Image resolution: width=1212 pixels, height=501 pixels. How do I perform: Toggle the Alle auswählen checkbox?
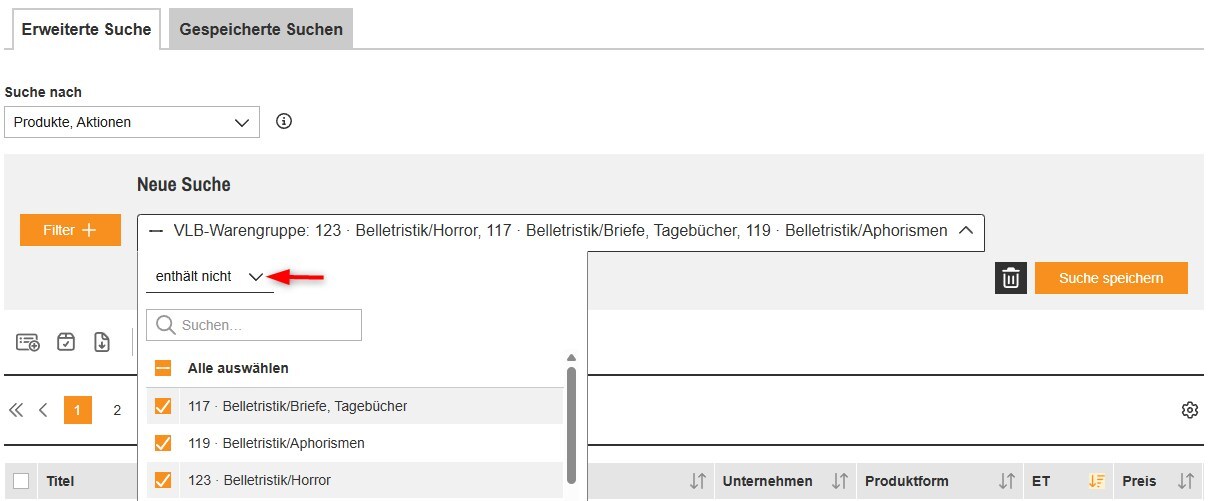[163, 368]
